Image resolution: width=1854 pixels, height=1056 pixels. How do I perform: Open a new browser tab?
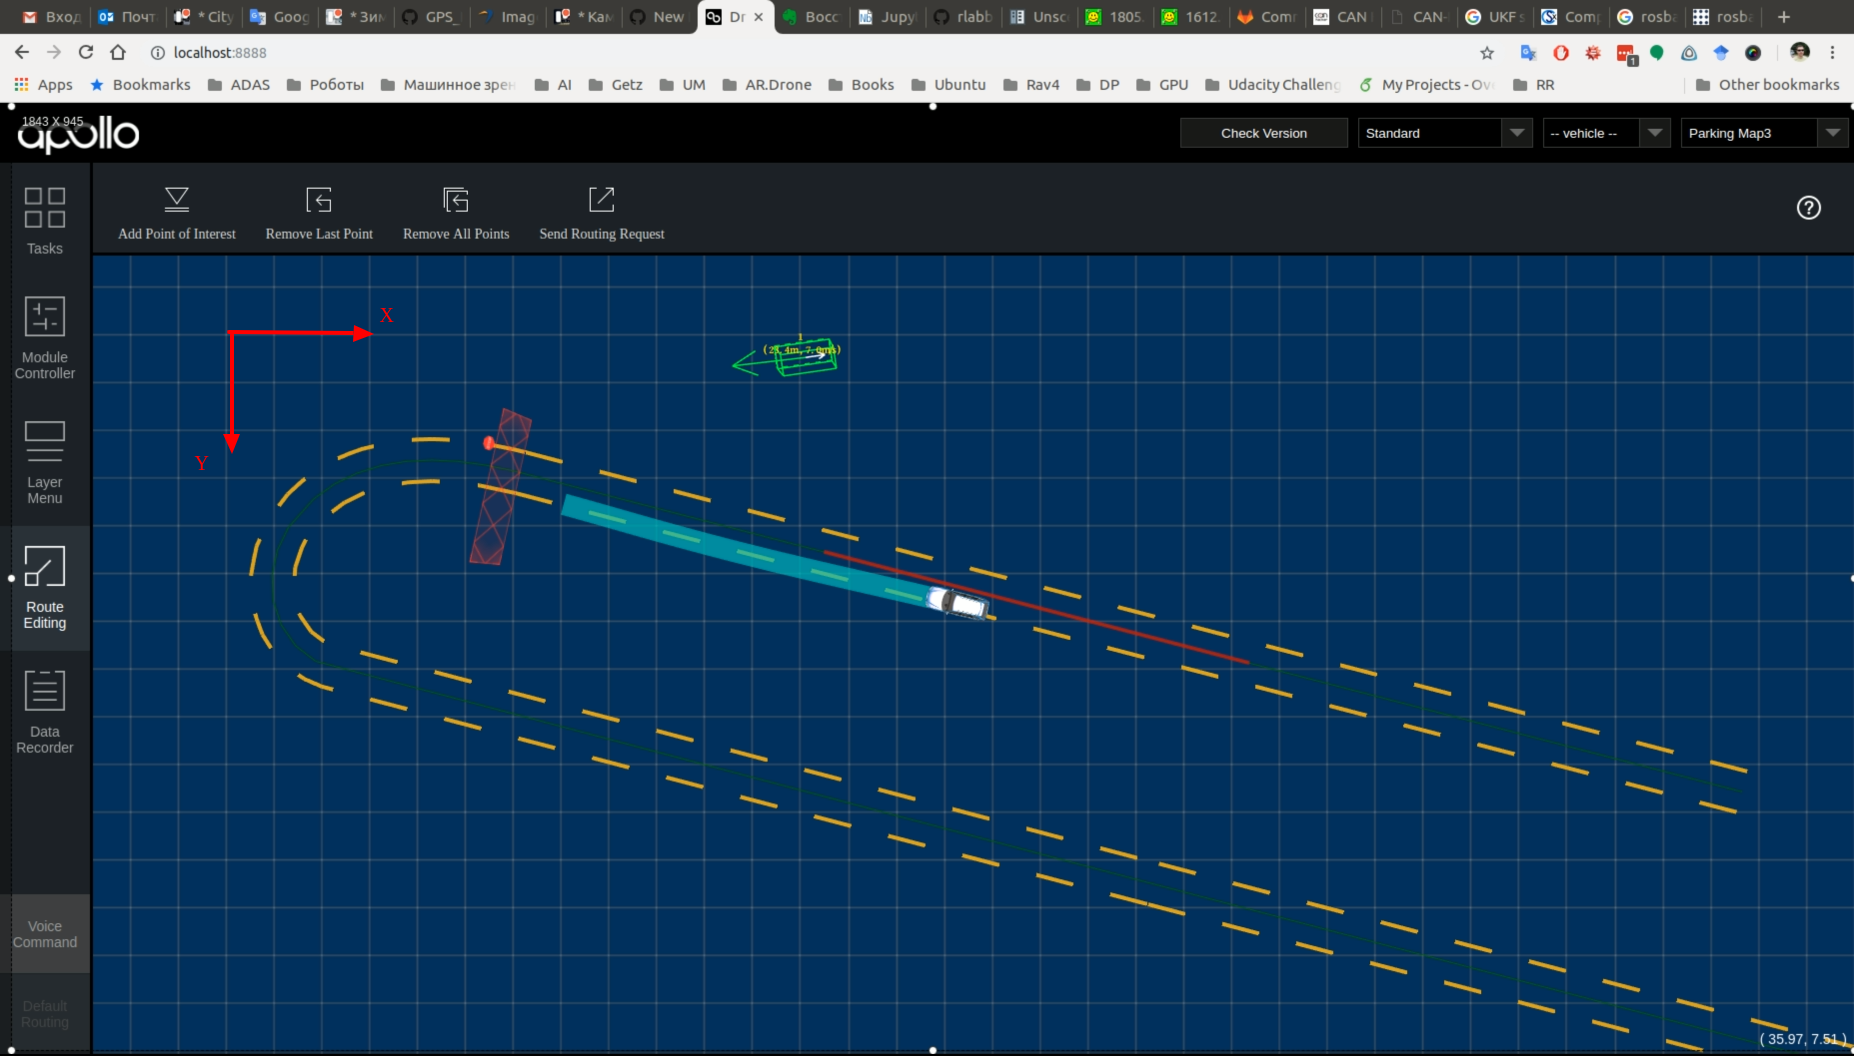(x=1783, y=17)
